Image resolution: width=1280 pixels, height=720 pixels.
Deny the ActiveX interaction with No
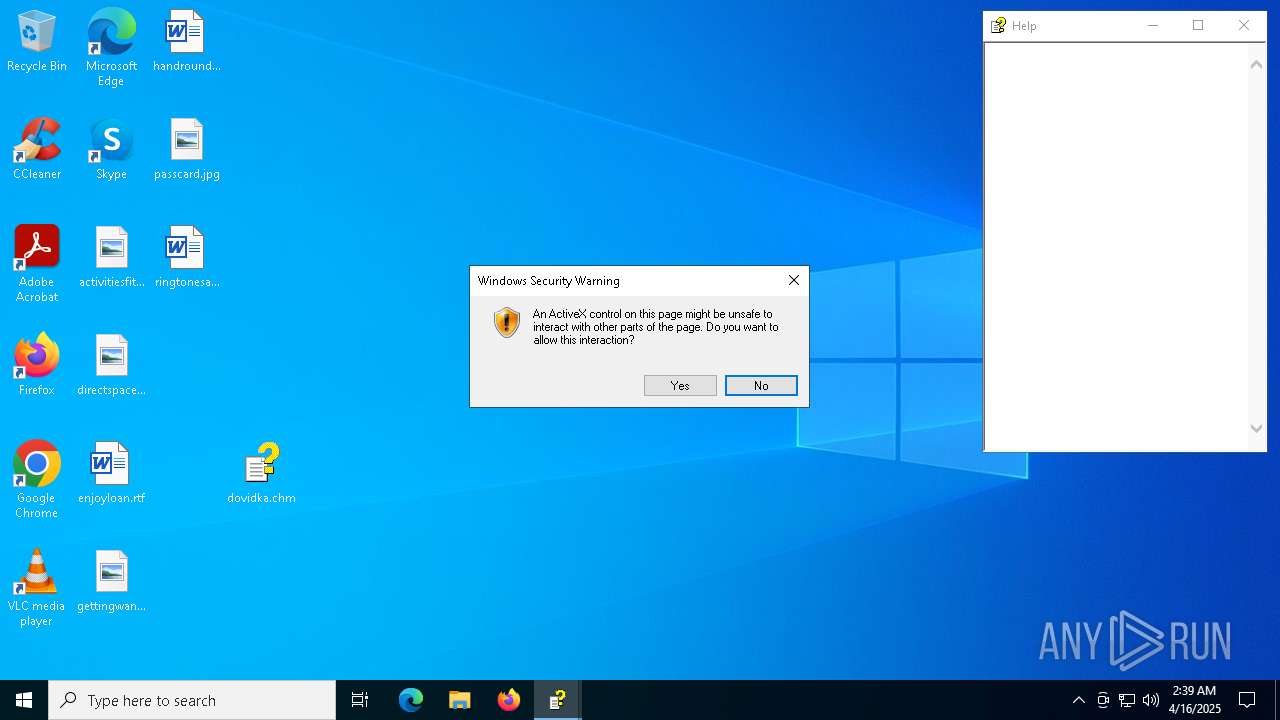(x=761, y=386)
